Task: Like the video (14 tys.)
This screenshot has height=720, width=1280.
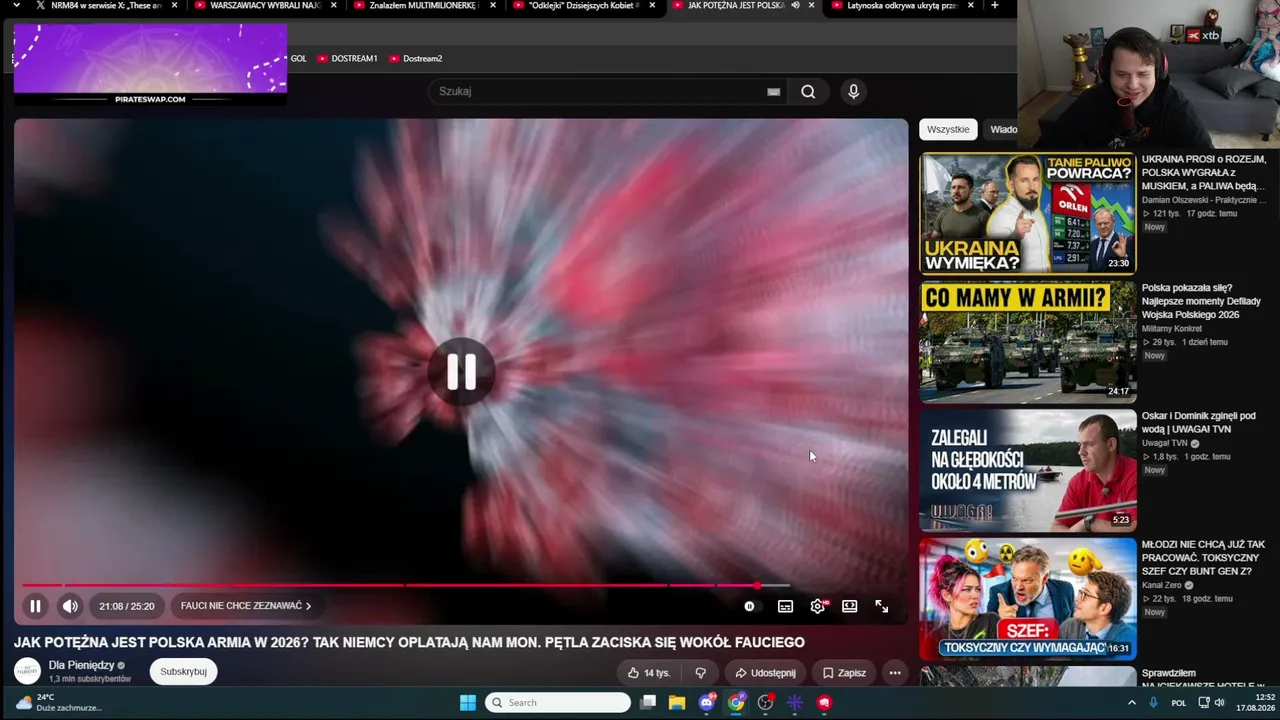Action: tap(648, 673)
